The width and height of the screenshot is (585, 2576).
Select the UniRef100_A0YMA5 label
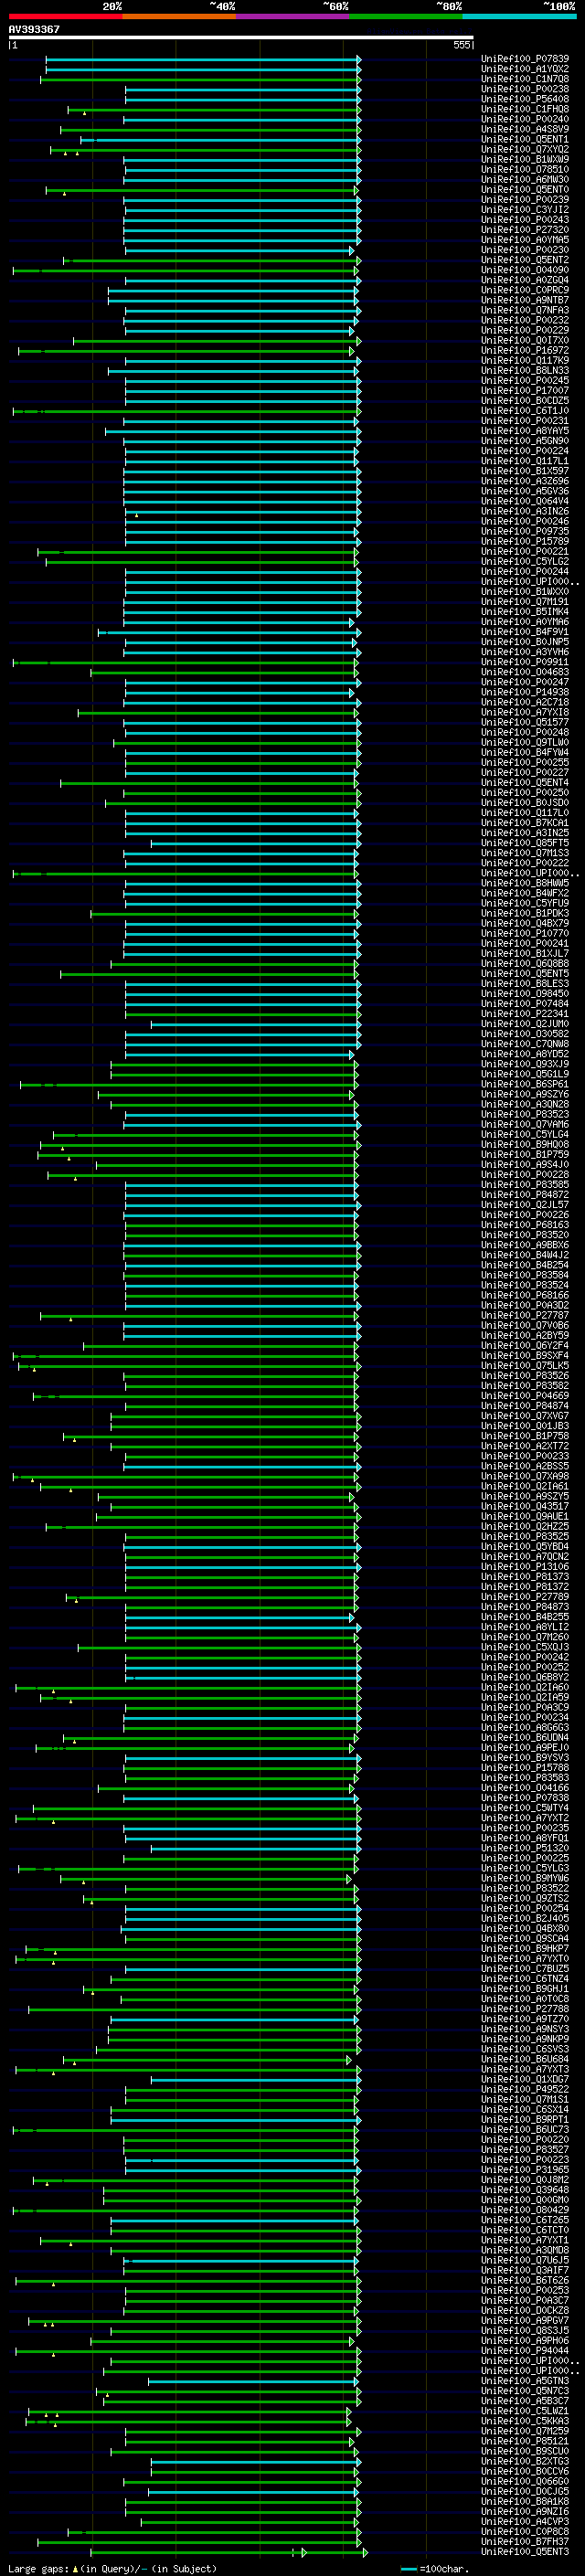(525, 240)
